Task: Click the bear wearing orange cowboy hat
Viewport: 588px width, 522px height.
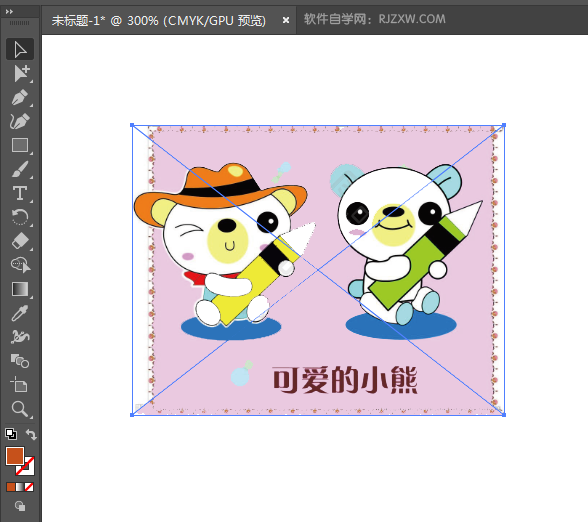Action: coord(224,246)
